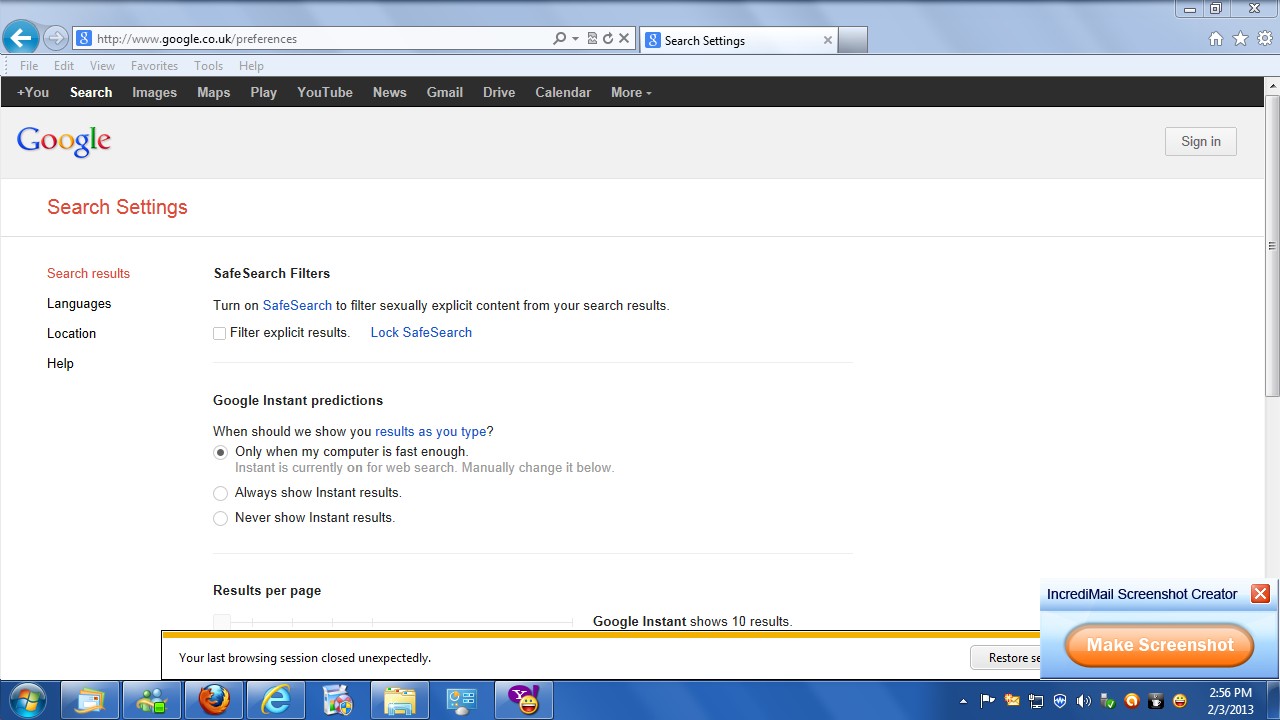Open the Paint bucket app in taskbar

pyautogui.click(x=338, y=700)
